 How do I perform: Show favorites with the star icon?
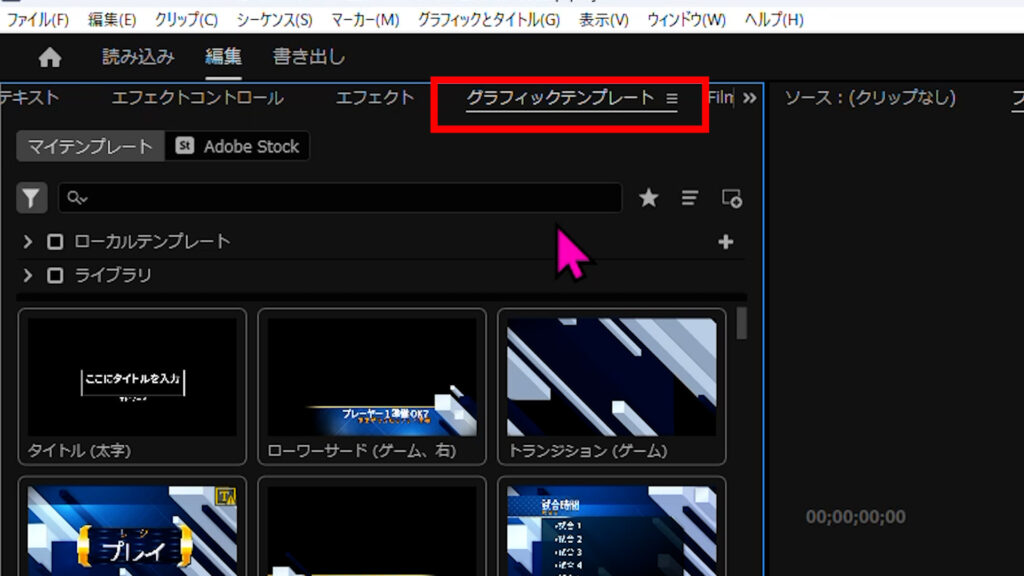(649, 198)
